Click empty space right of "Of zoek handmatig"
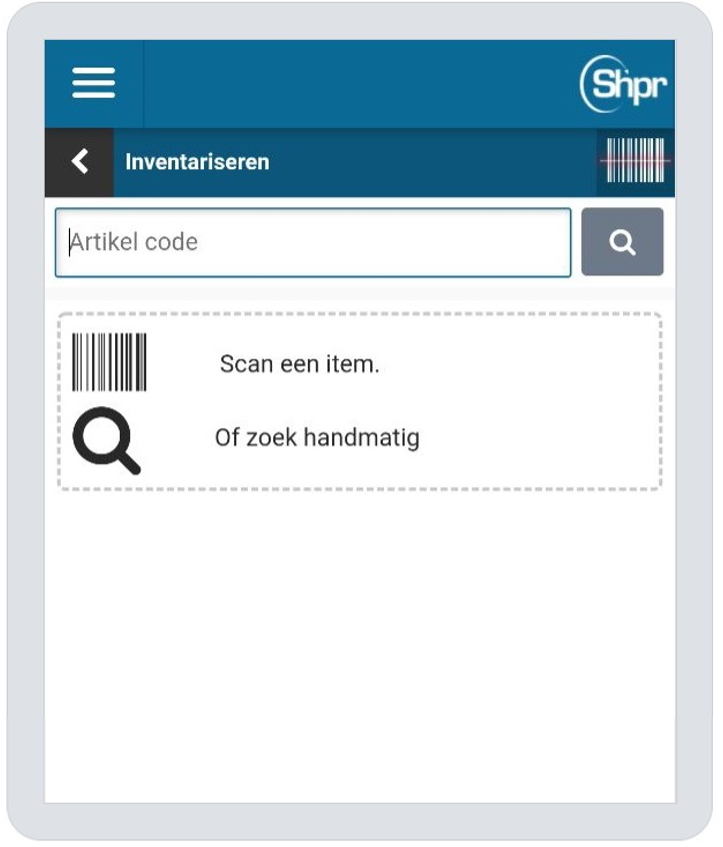This screenshot has height=847, width=723. coord(540,438)
